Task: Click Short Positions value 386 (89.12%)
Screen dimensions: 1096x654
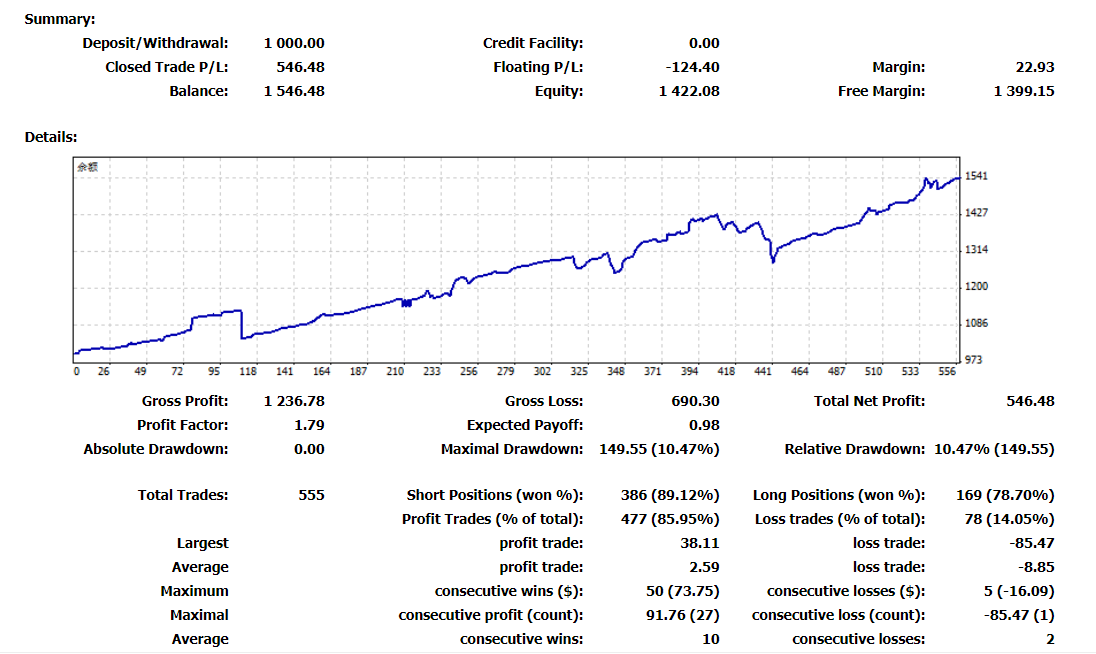Action: [x=670, y=495]
